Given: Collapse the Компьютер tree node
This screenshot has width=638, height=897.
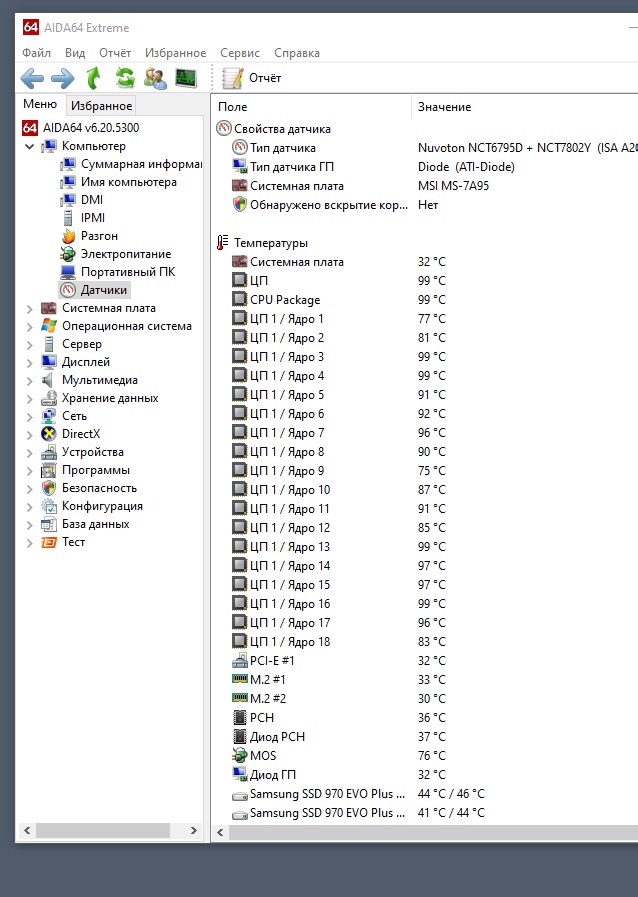Looking at the screenshot, I should [30, 146].
